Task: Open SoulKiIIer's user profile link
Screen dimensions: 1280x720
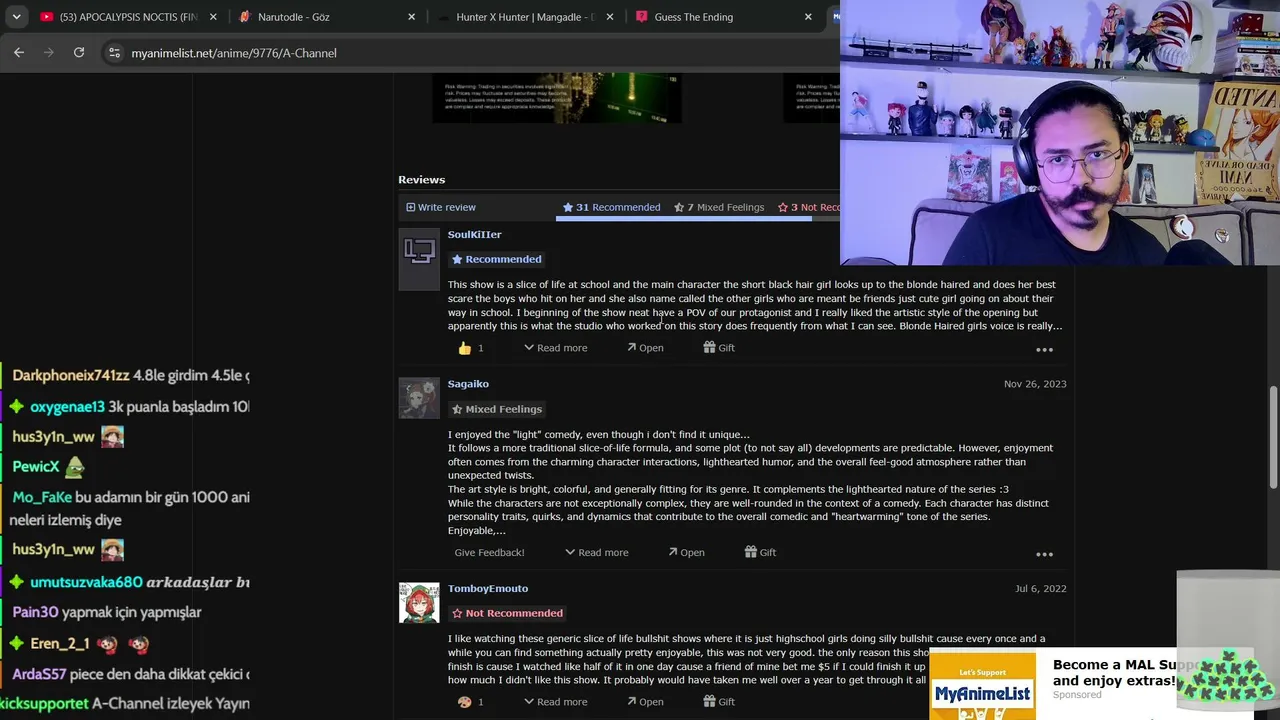Action: pyautogui.click(x=475, y=234)
